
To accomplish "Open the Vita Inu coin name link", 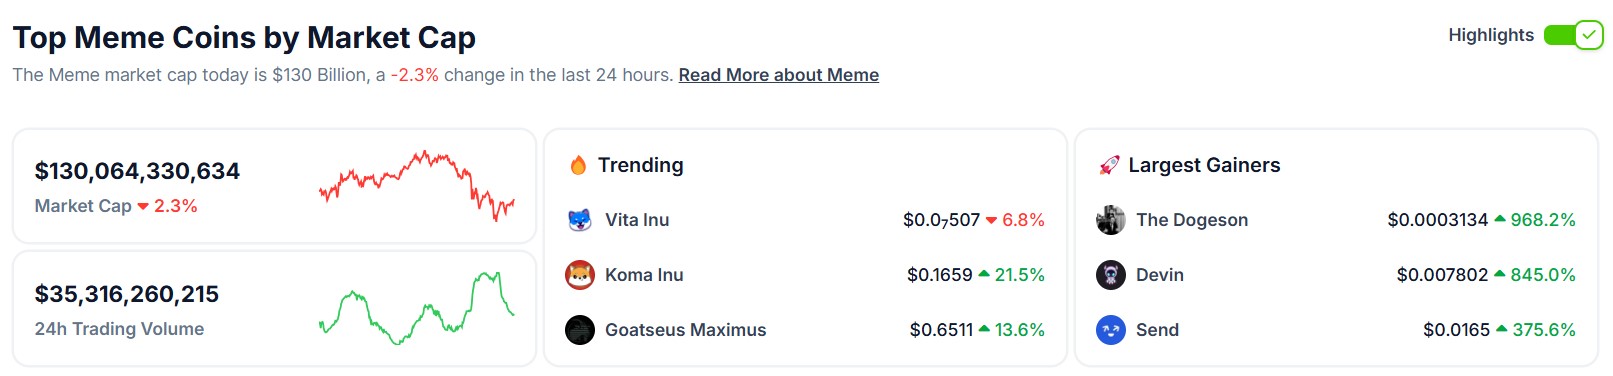I will pos(637,220).
